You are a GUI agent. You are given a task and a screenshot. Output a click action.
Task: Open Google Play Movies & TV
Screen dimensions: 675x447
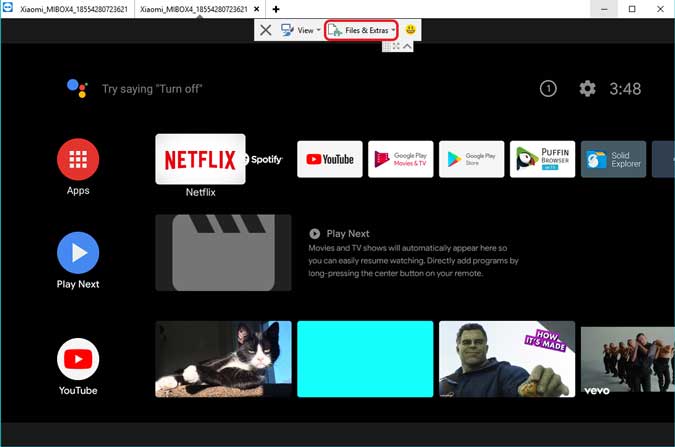point(401,159)
